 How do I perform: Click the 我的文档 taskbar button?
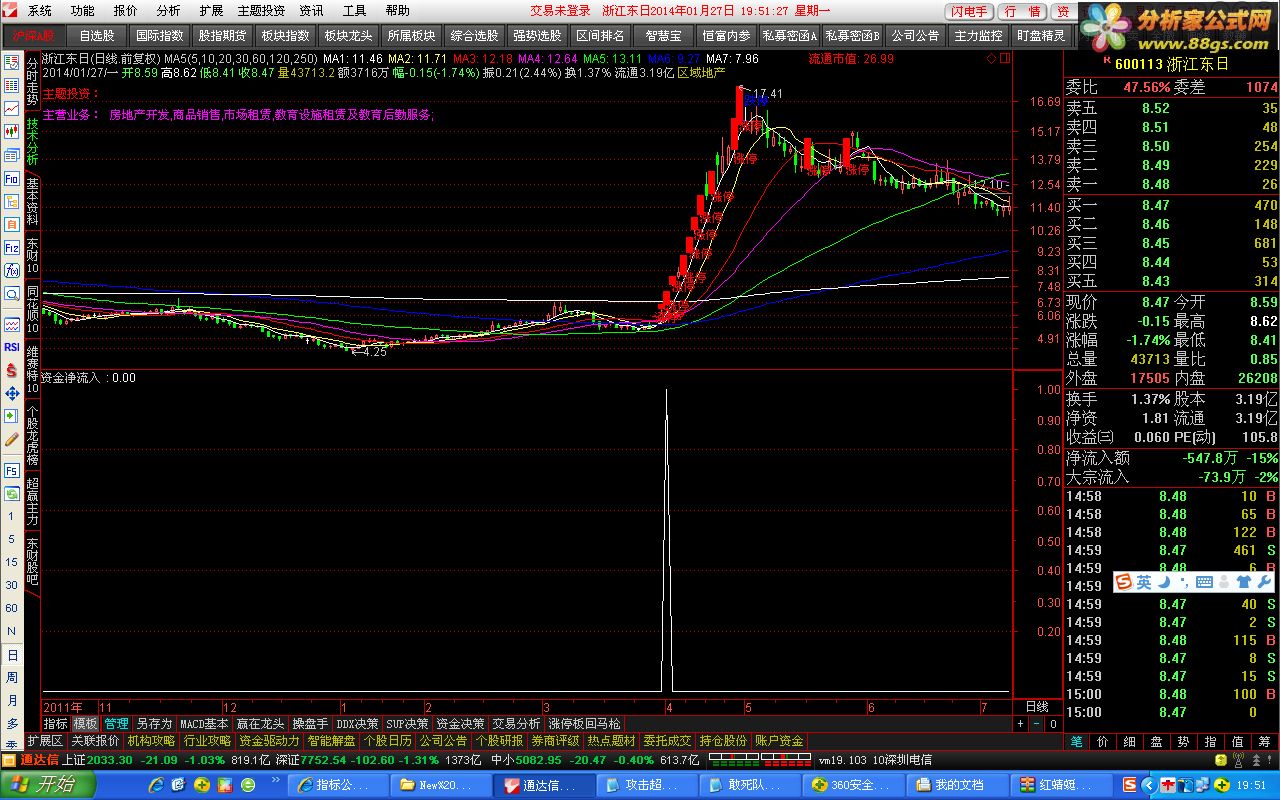[957, 785]
